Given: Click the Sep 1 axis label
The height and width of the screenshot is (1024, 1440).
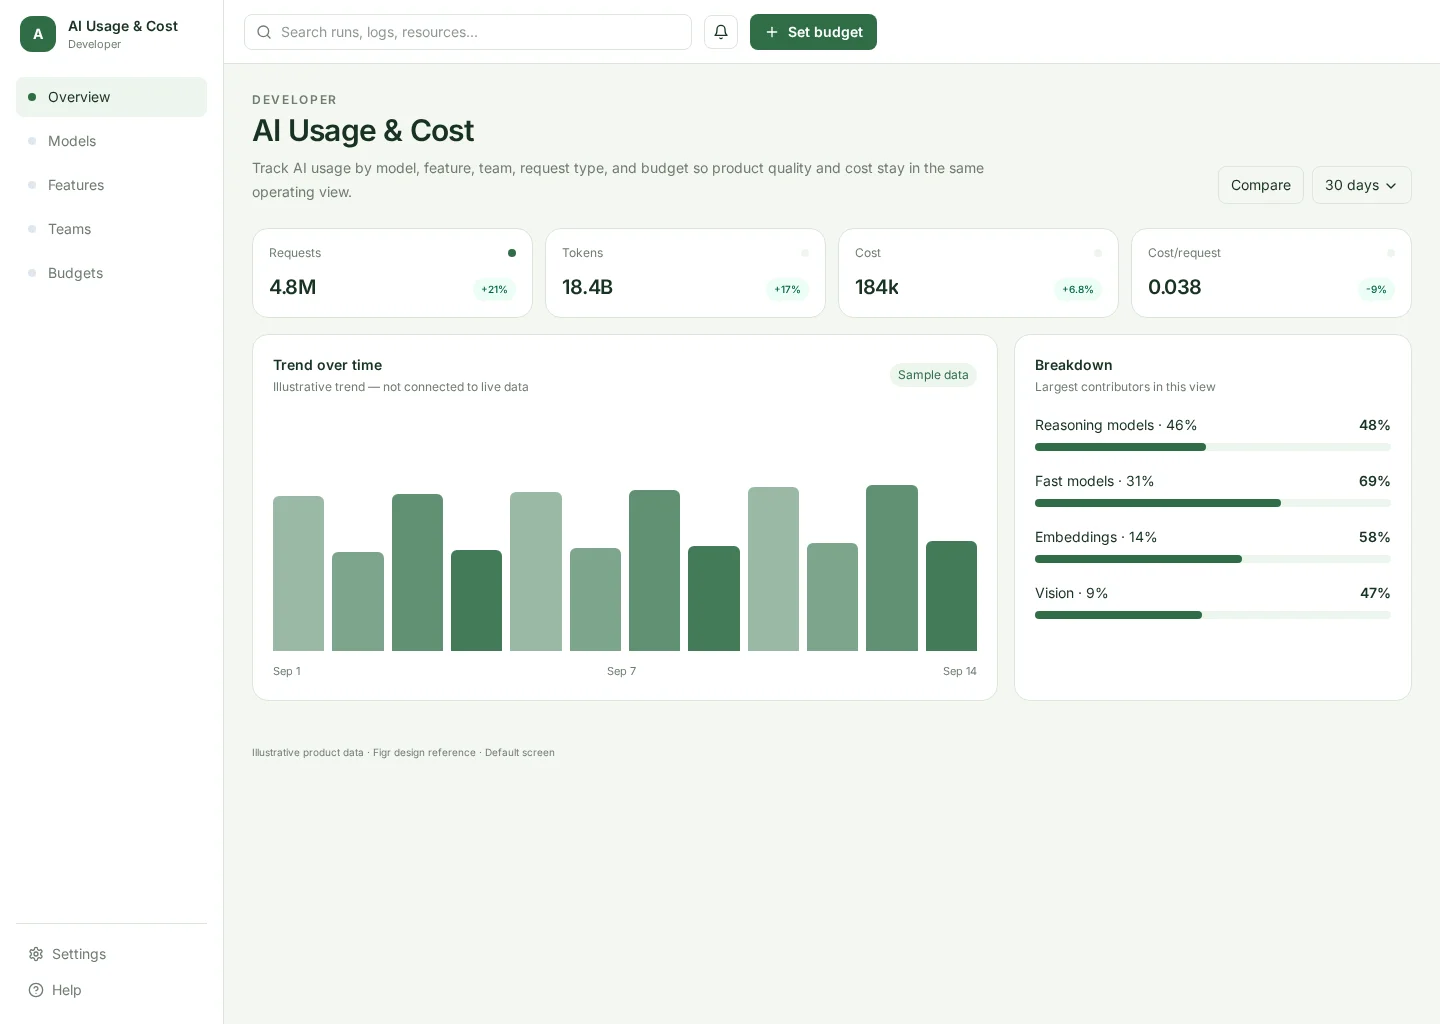Looking at the screenshot, I should pos(287,671).
